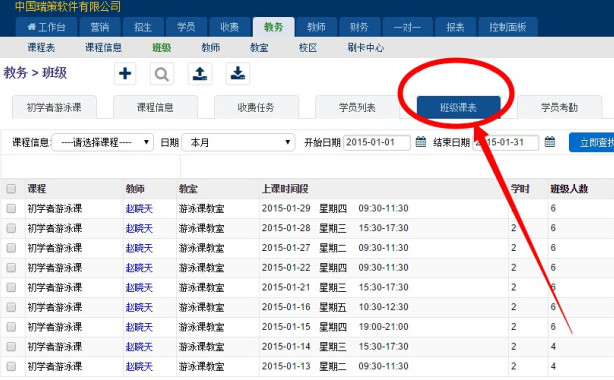Click the 班级人数 column header

pyautogui.click(x=569, y=189)
